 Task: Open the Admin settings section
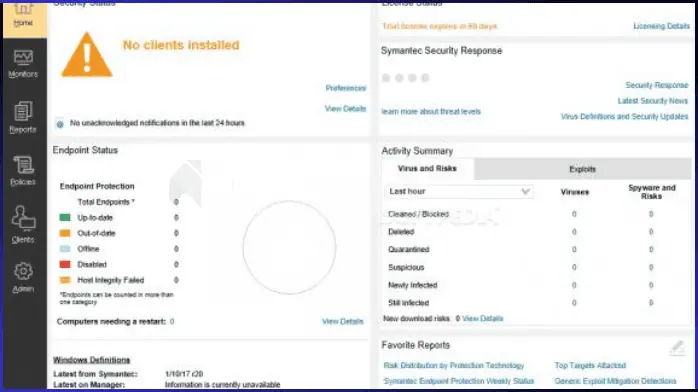23,278
